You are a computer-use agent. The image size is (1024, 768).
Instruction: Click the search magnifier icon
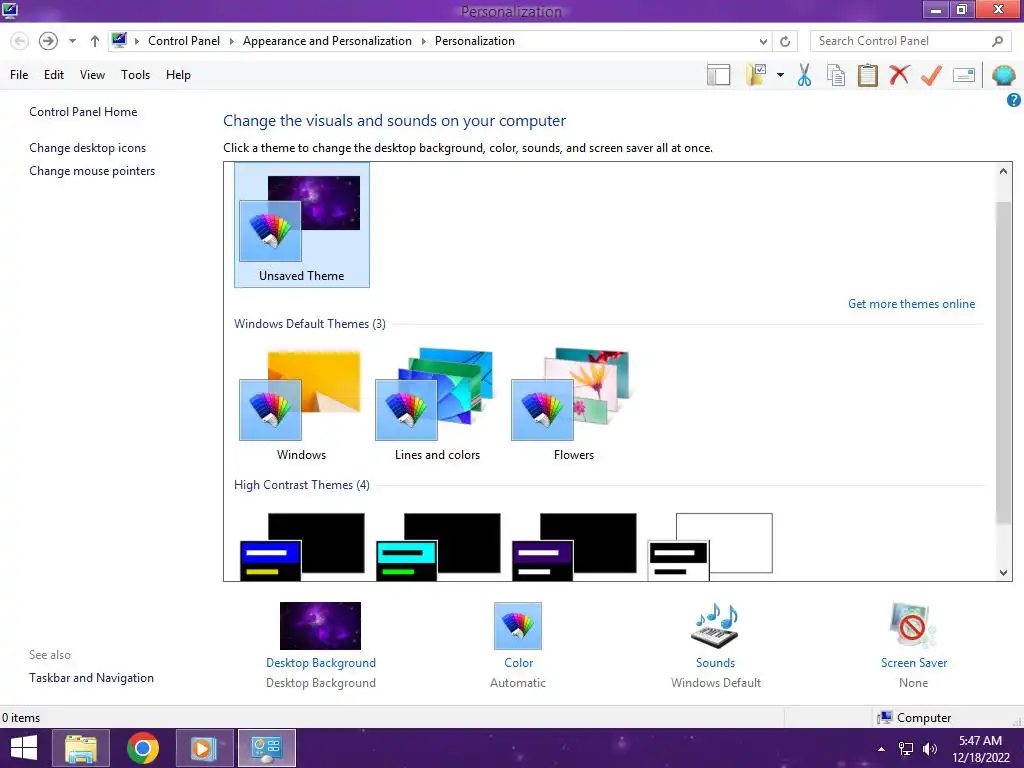[997, 41]
